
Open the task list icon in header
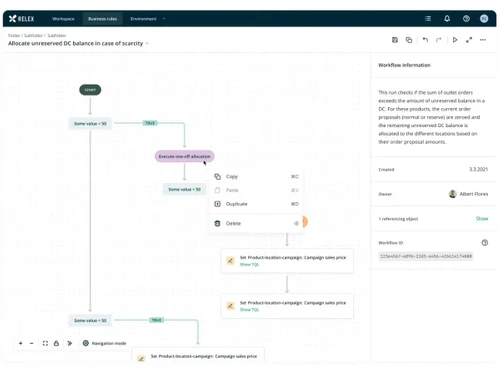tap(428, 19)
